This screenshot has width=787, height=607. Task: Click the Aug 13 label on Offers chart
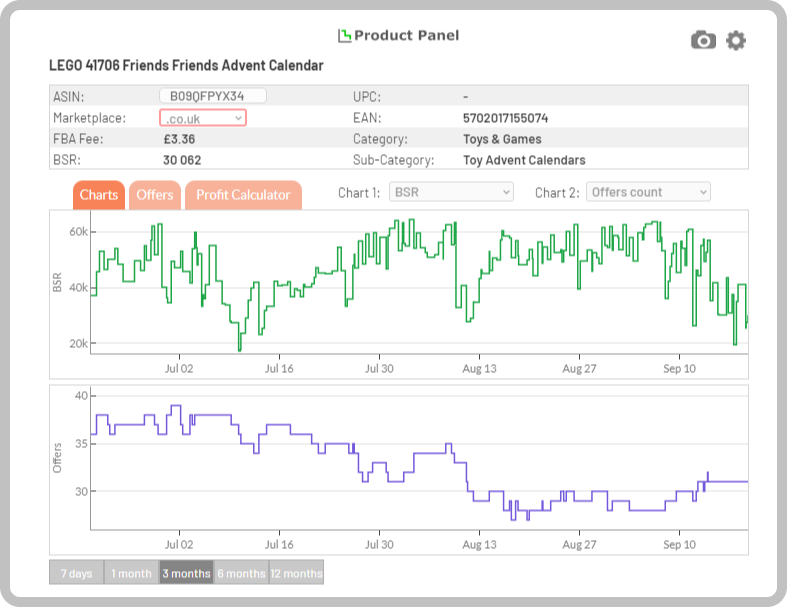click(479, 544)
